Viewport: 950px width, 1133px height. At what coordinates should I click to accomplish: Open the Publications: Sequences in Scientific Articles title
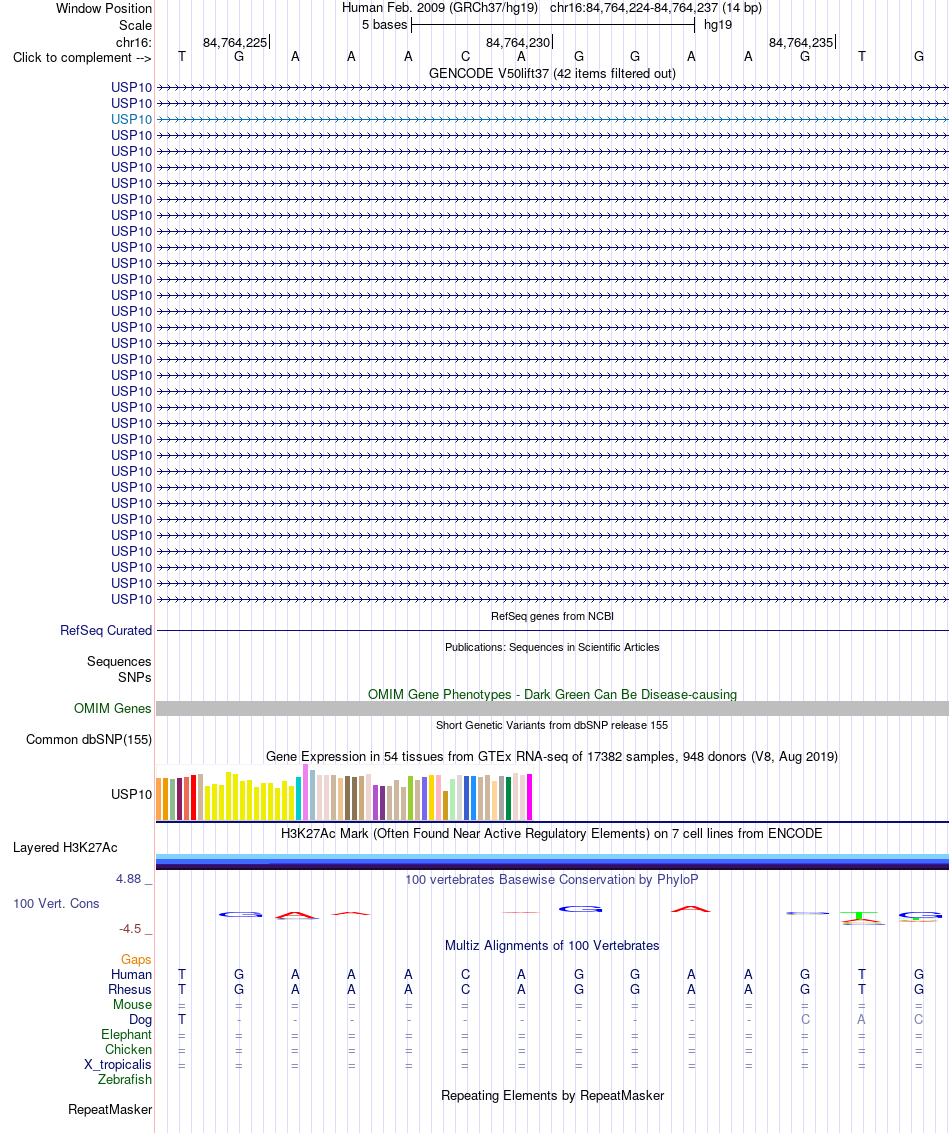pos(552,647)
